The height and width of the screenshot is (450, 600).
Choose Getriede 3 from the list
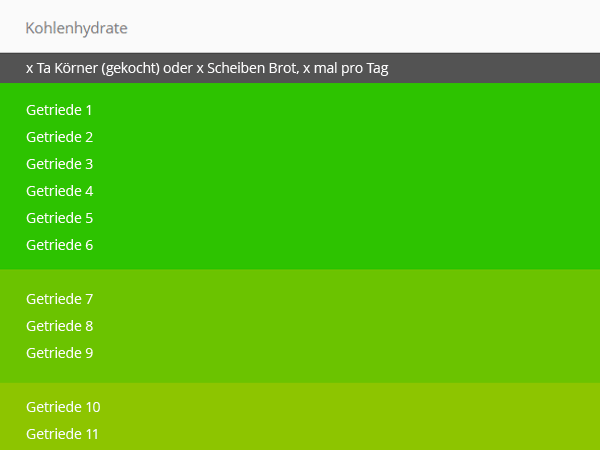pyautogui.click(x=59, y=164)
